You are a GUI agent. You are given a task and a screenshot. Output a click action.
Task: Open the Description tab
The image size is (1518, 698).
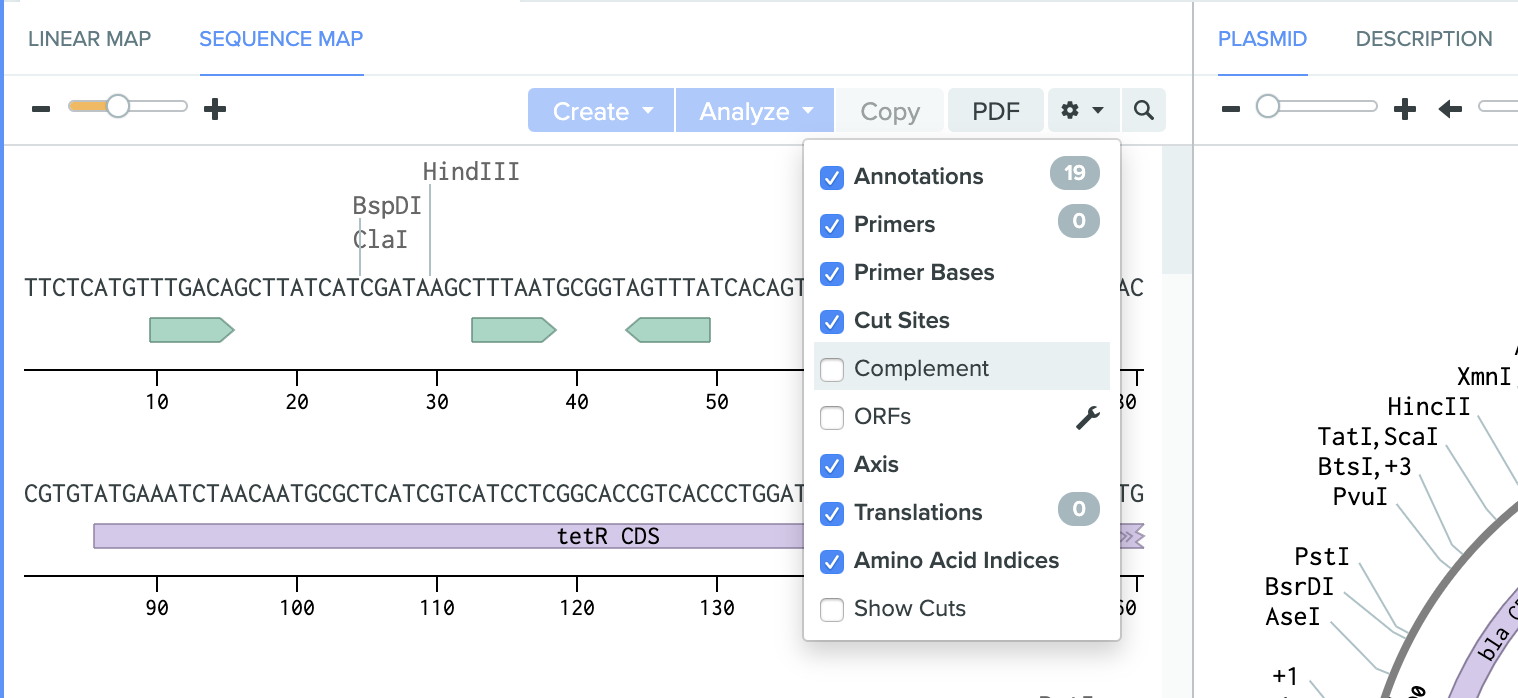[1424, 39]
